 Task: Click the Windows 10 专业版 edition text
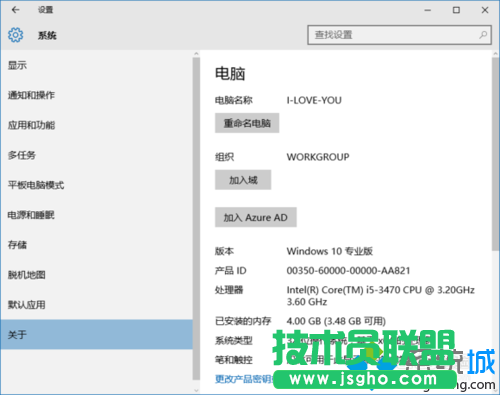(x=330, y=251)
